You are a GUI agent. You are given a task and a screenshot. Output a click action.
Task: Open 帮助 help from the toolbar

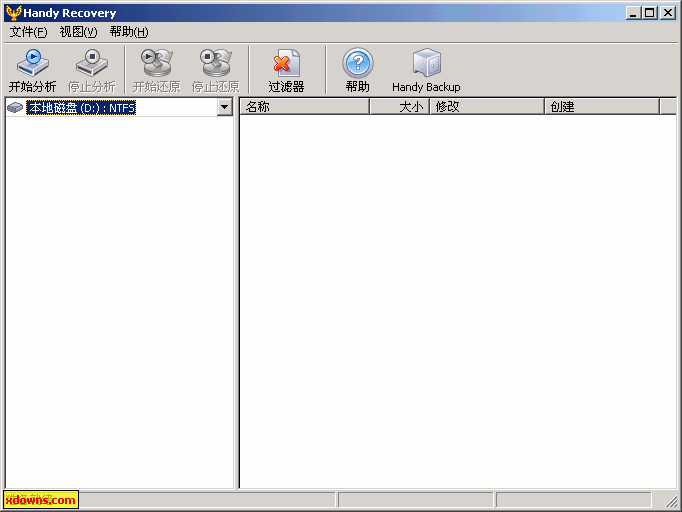coord(358,70)
